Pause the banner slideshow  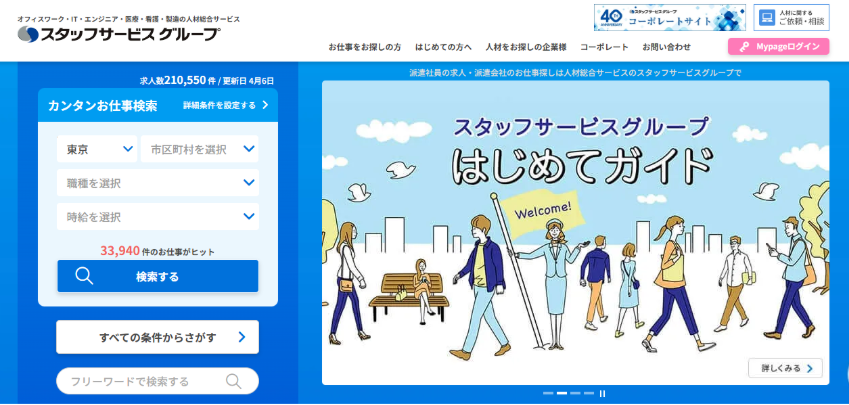pyautogui.click(x=603, y=393)
